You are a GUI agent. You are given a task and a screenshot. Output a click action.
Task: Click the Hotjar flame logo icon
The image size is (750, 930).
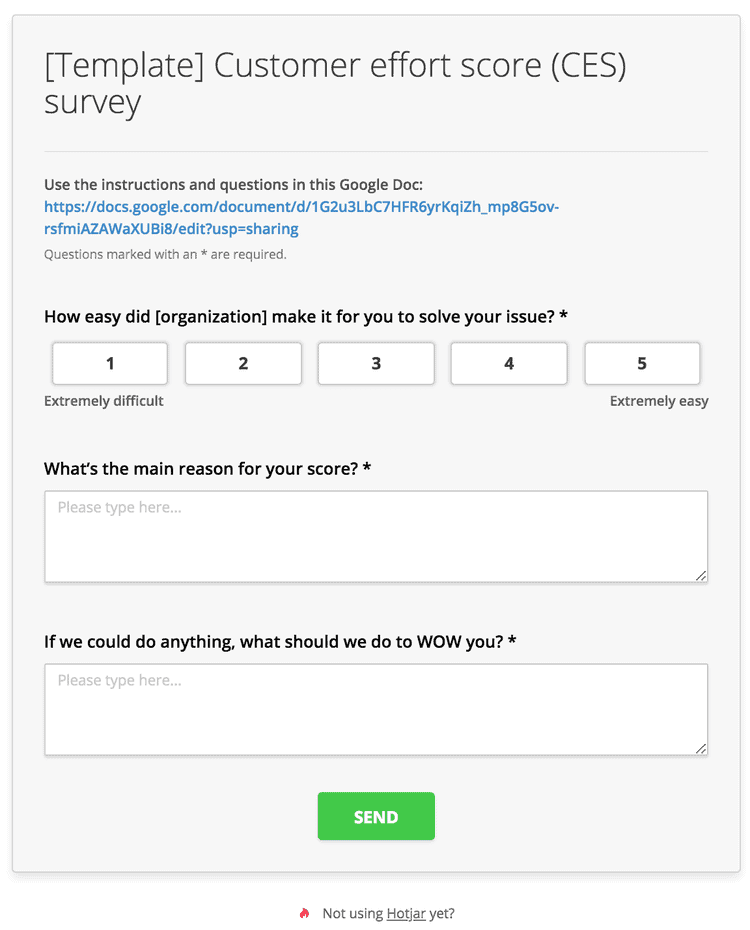point(304,913)
